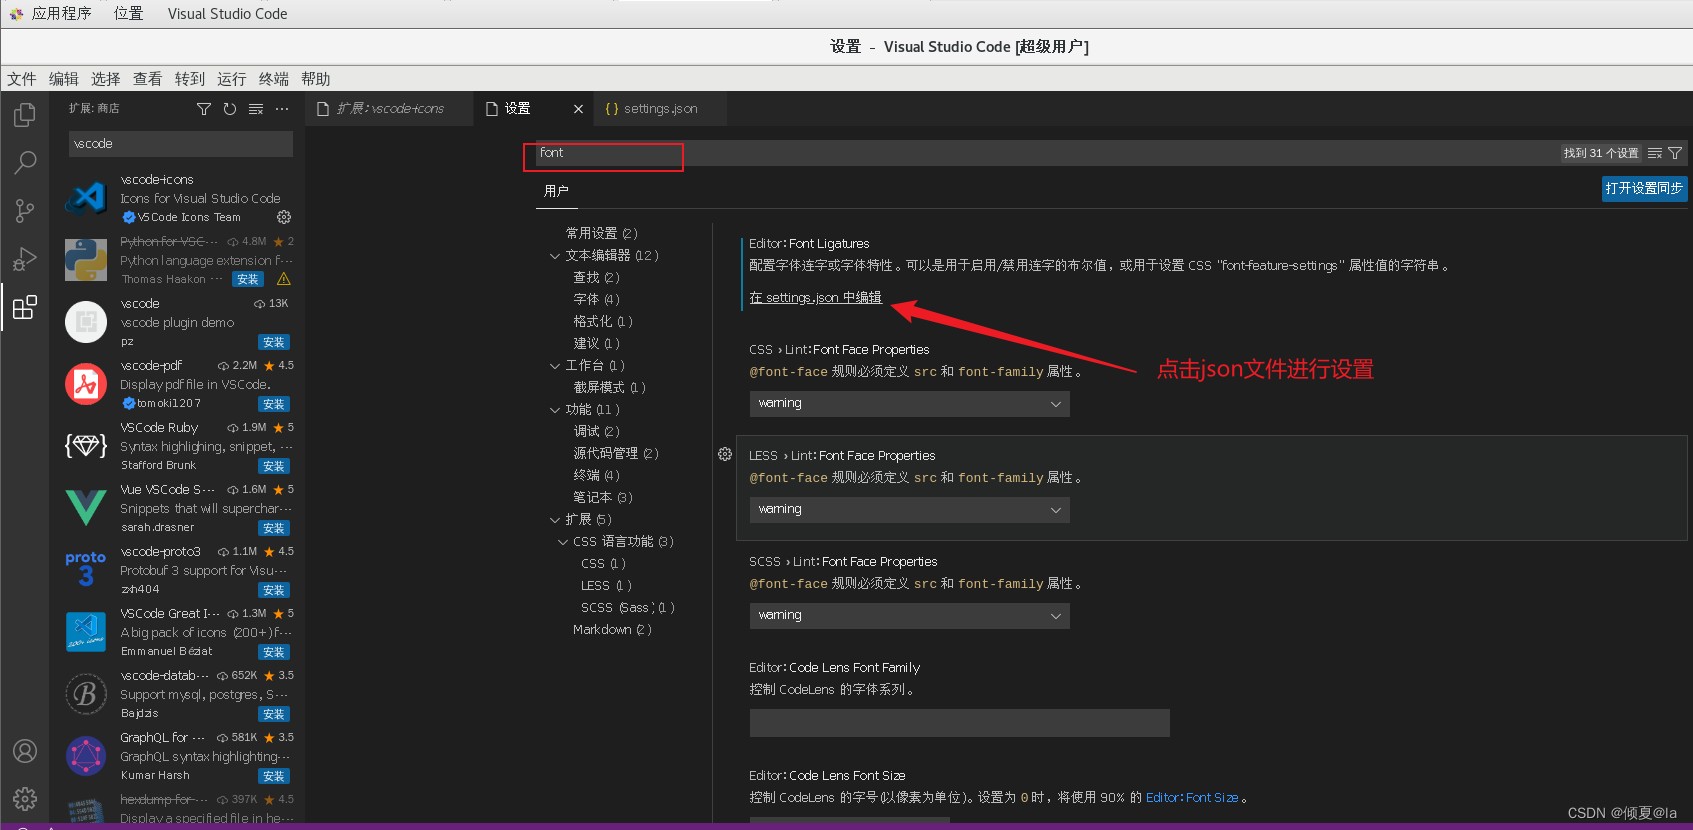Select 源代码管理 in settings tree
The image size is (1693, 830).
tap(615, 453)
